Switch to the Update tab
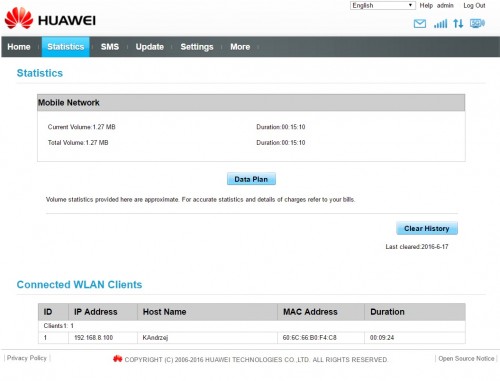This screenshot has width=500, height=381. click(x=150, y=47)
